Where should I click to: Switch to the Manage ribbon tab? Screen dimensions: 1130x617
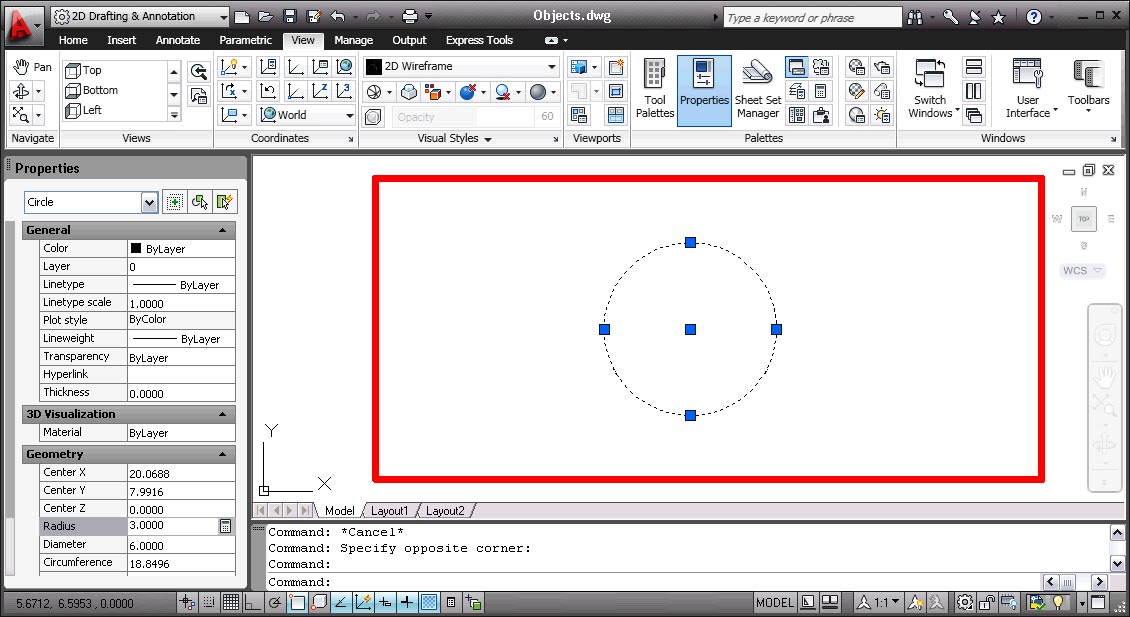(353, 40)
